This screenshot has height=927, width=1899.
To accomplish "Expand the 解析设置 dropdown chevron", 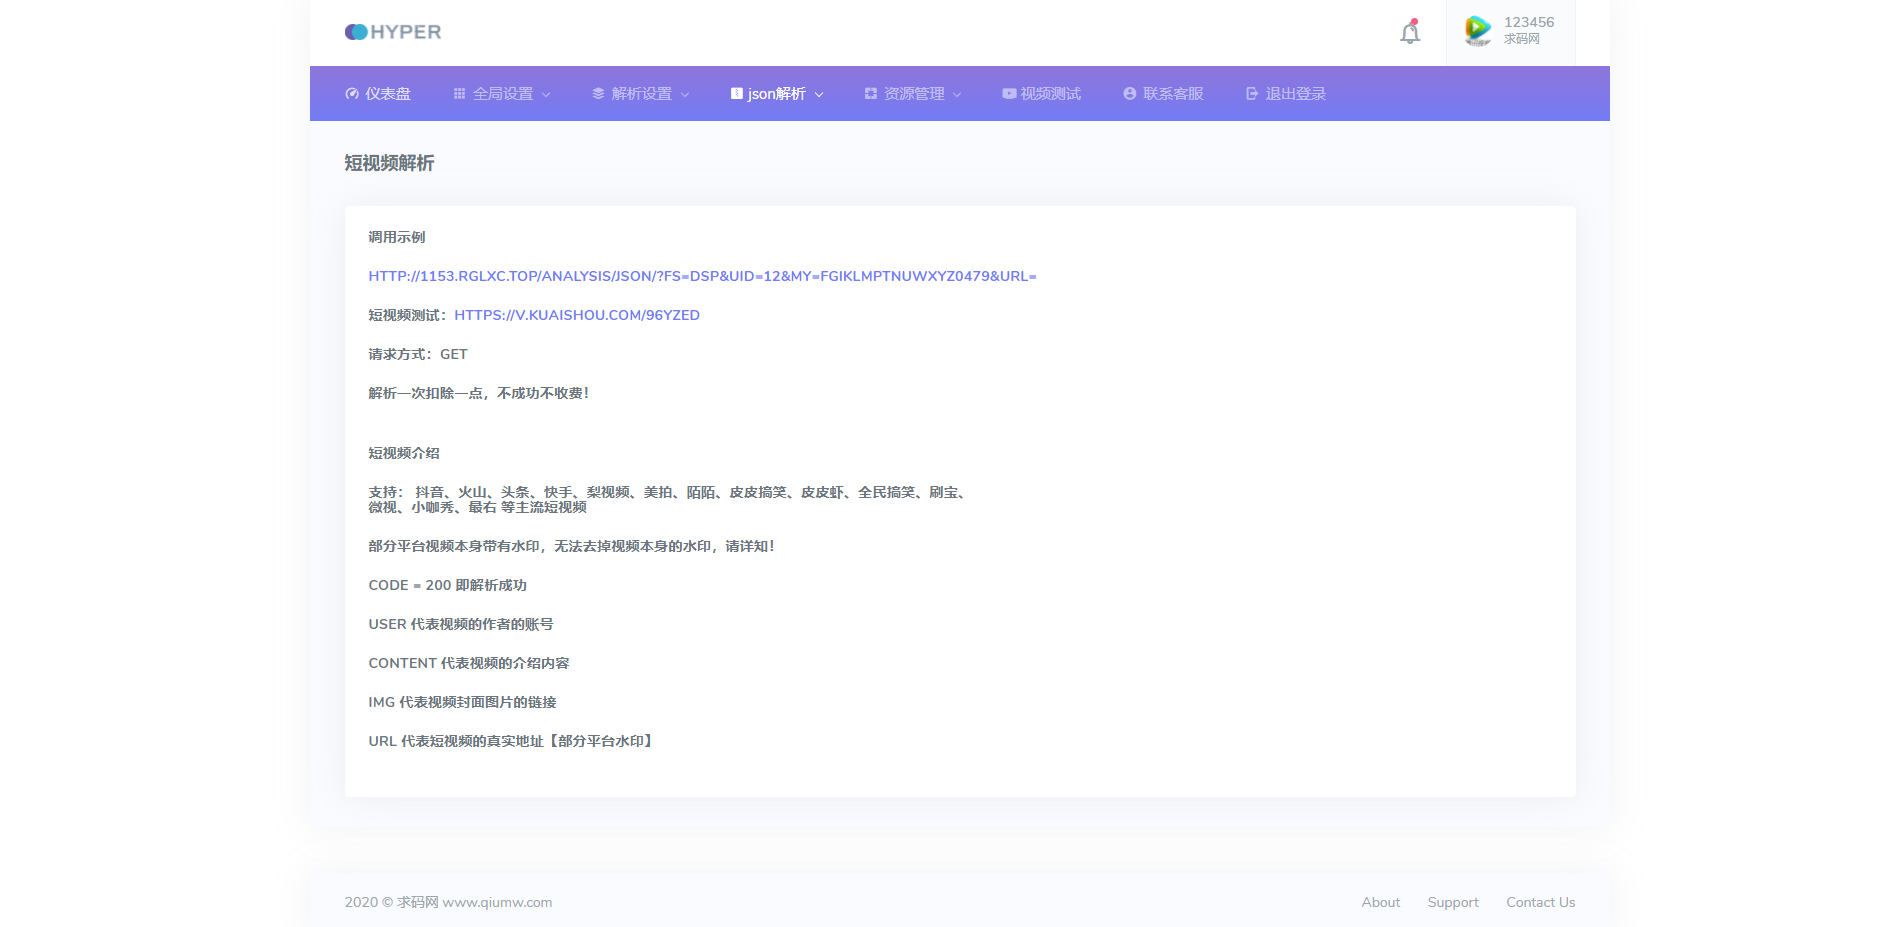I will pos(685,95).
